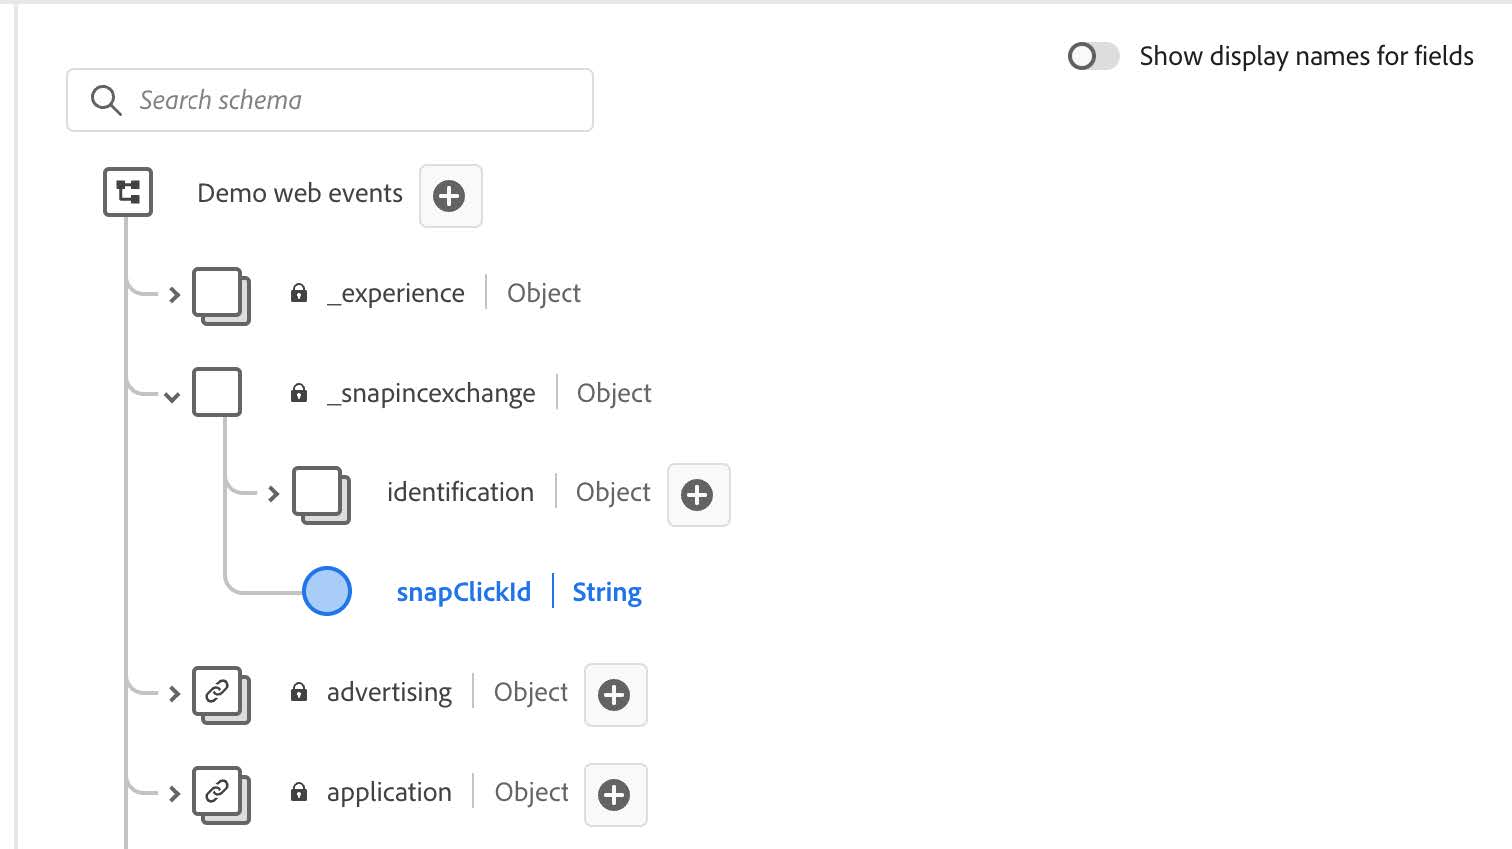This screenshot has height=849, width=1512.
Task: Expand the identification object
Action: coord(273,494)
